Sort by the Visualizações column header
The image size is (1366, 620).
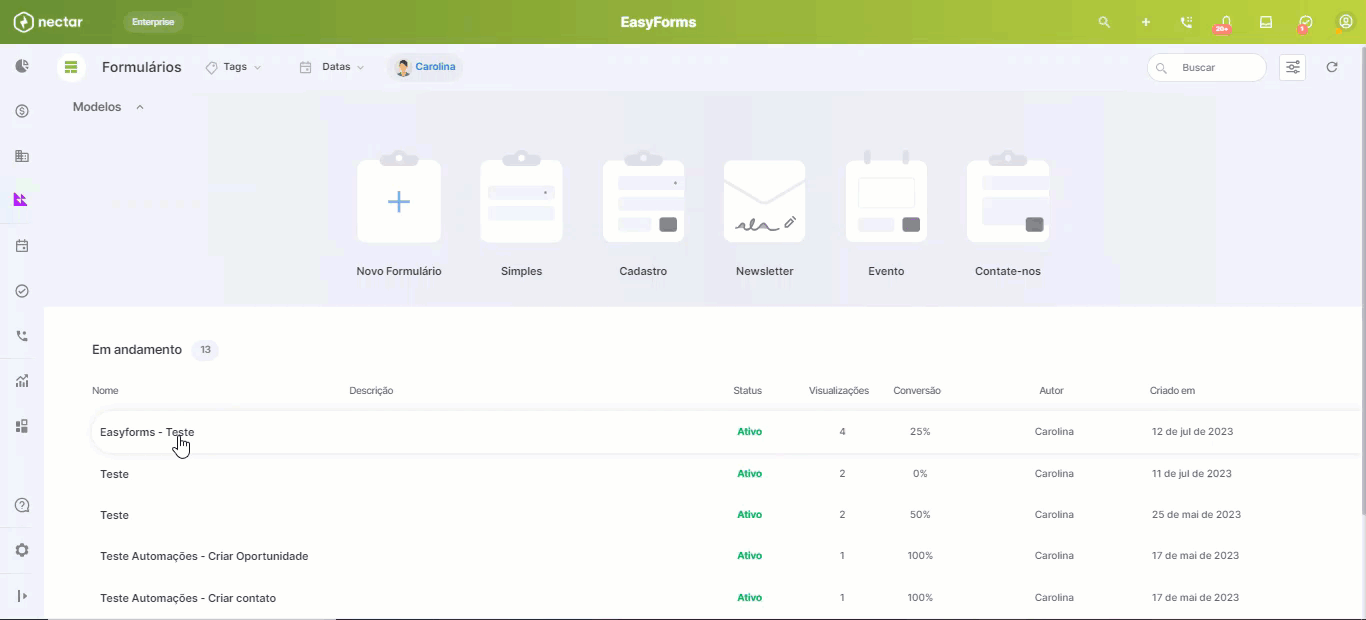[x=839, y=391]
